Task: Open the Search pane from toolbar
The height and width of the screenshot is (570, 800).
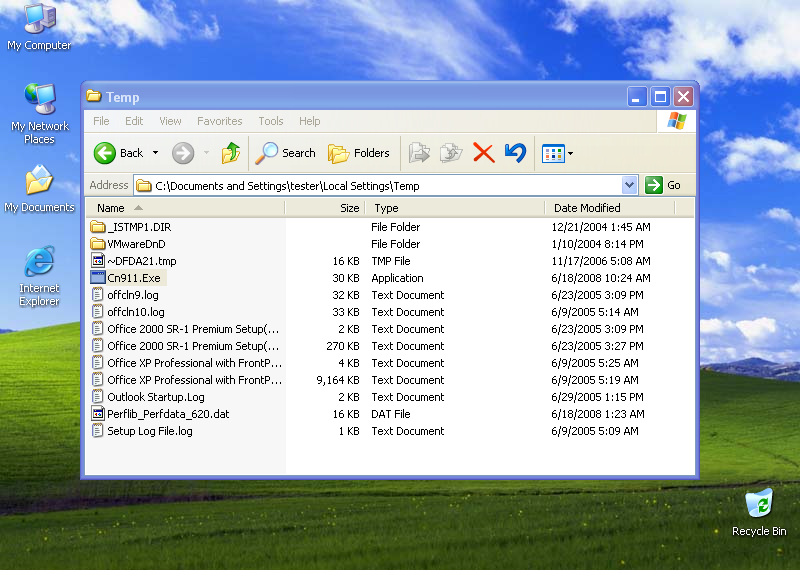Action: (285, 153)
